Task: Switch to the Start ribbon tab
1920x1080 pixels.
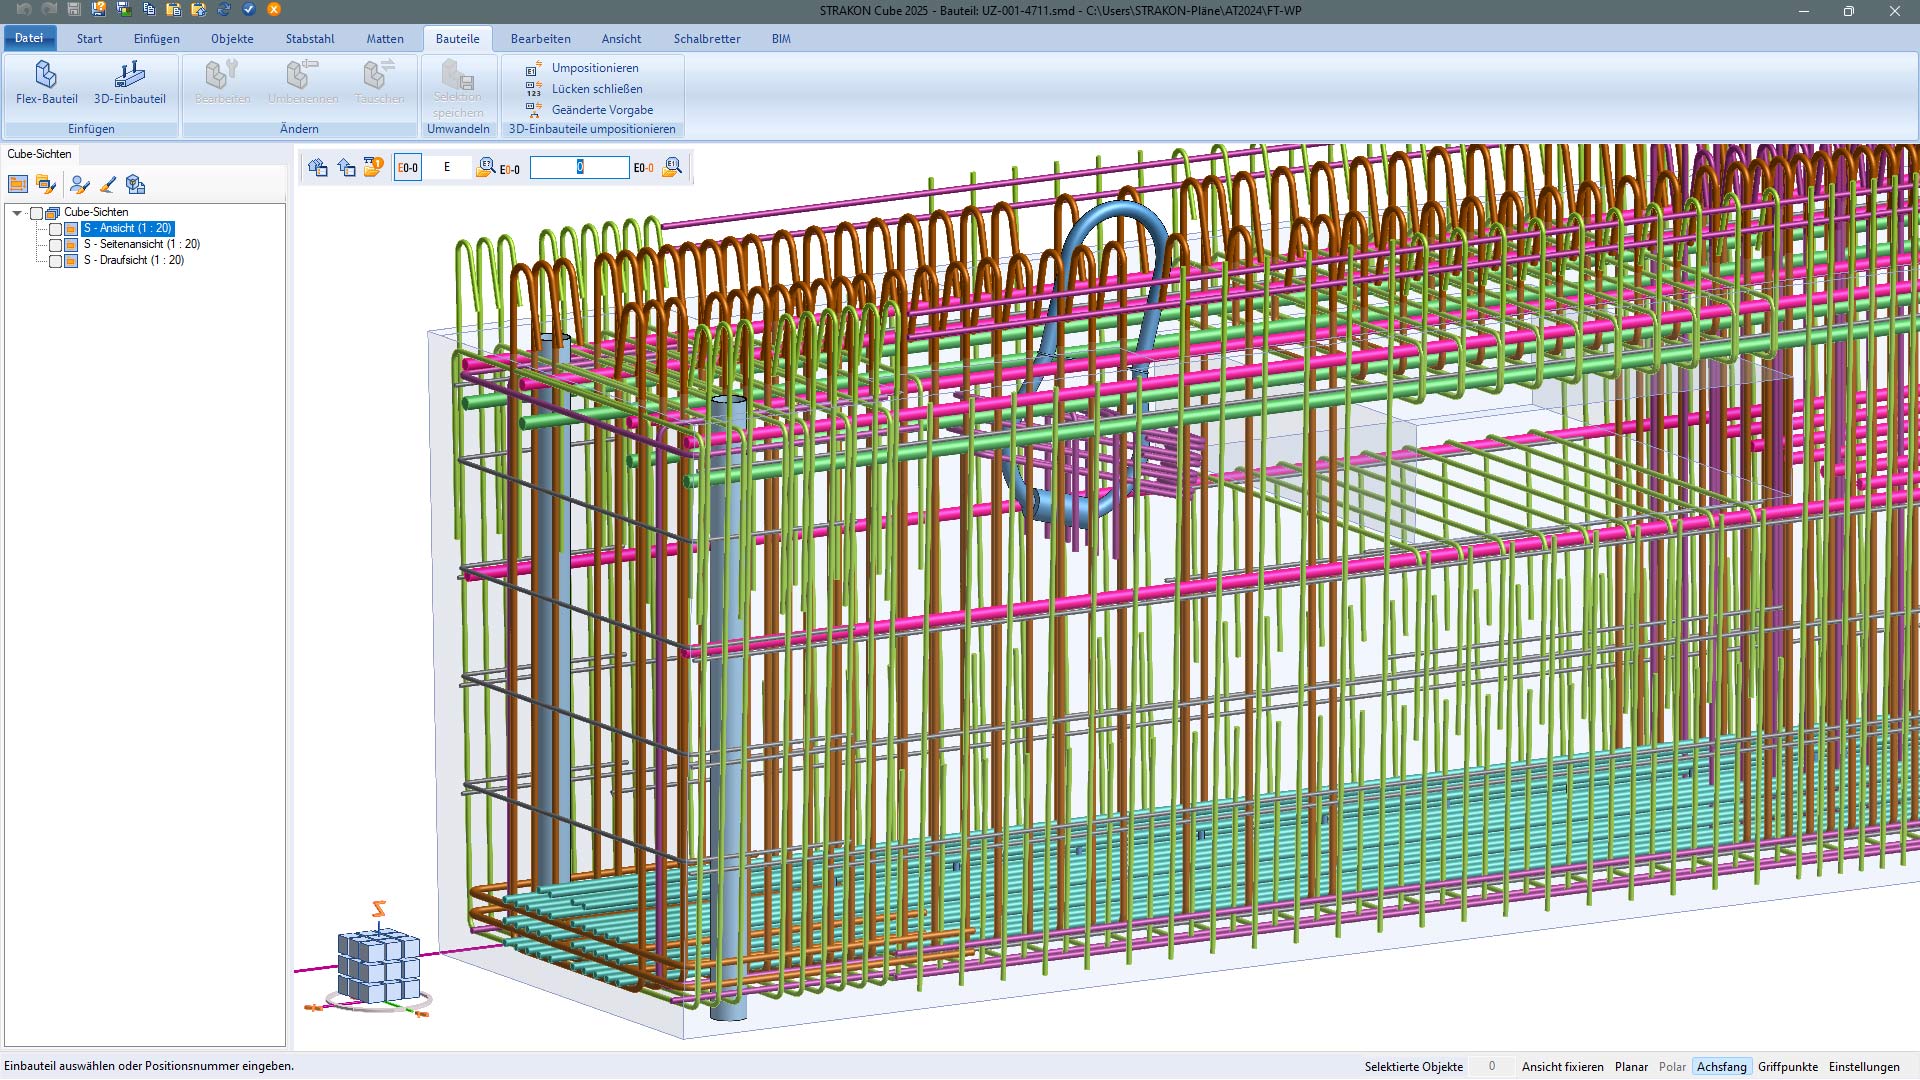Action: pos(89,39)
